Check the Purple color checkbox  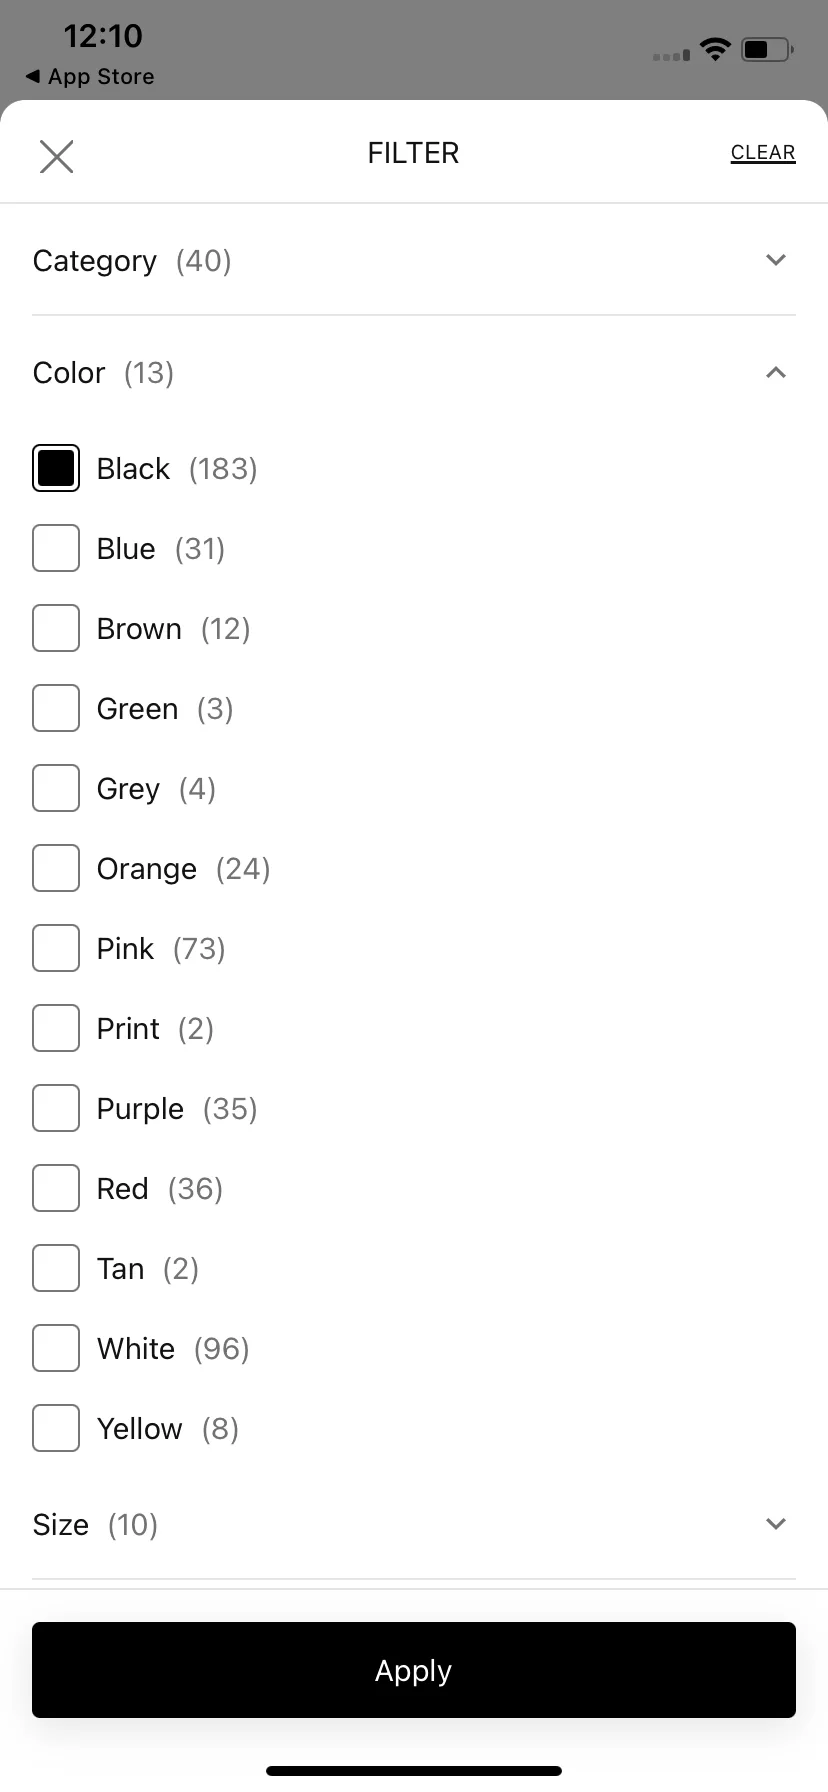[56, 1108]
